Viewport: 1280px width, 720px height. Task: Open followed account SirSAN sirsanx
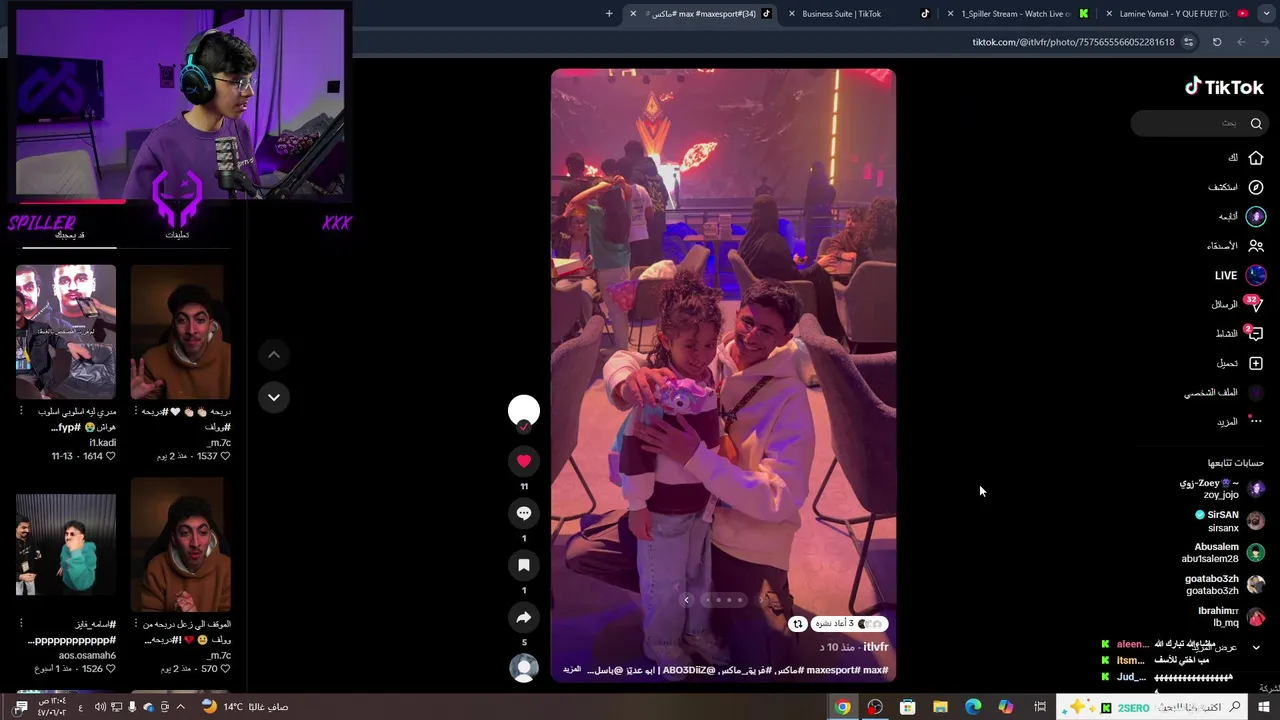pyautogui.click(x=1230, y=521)
